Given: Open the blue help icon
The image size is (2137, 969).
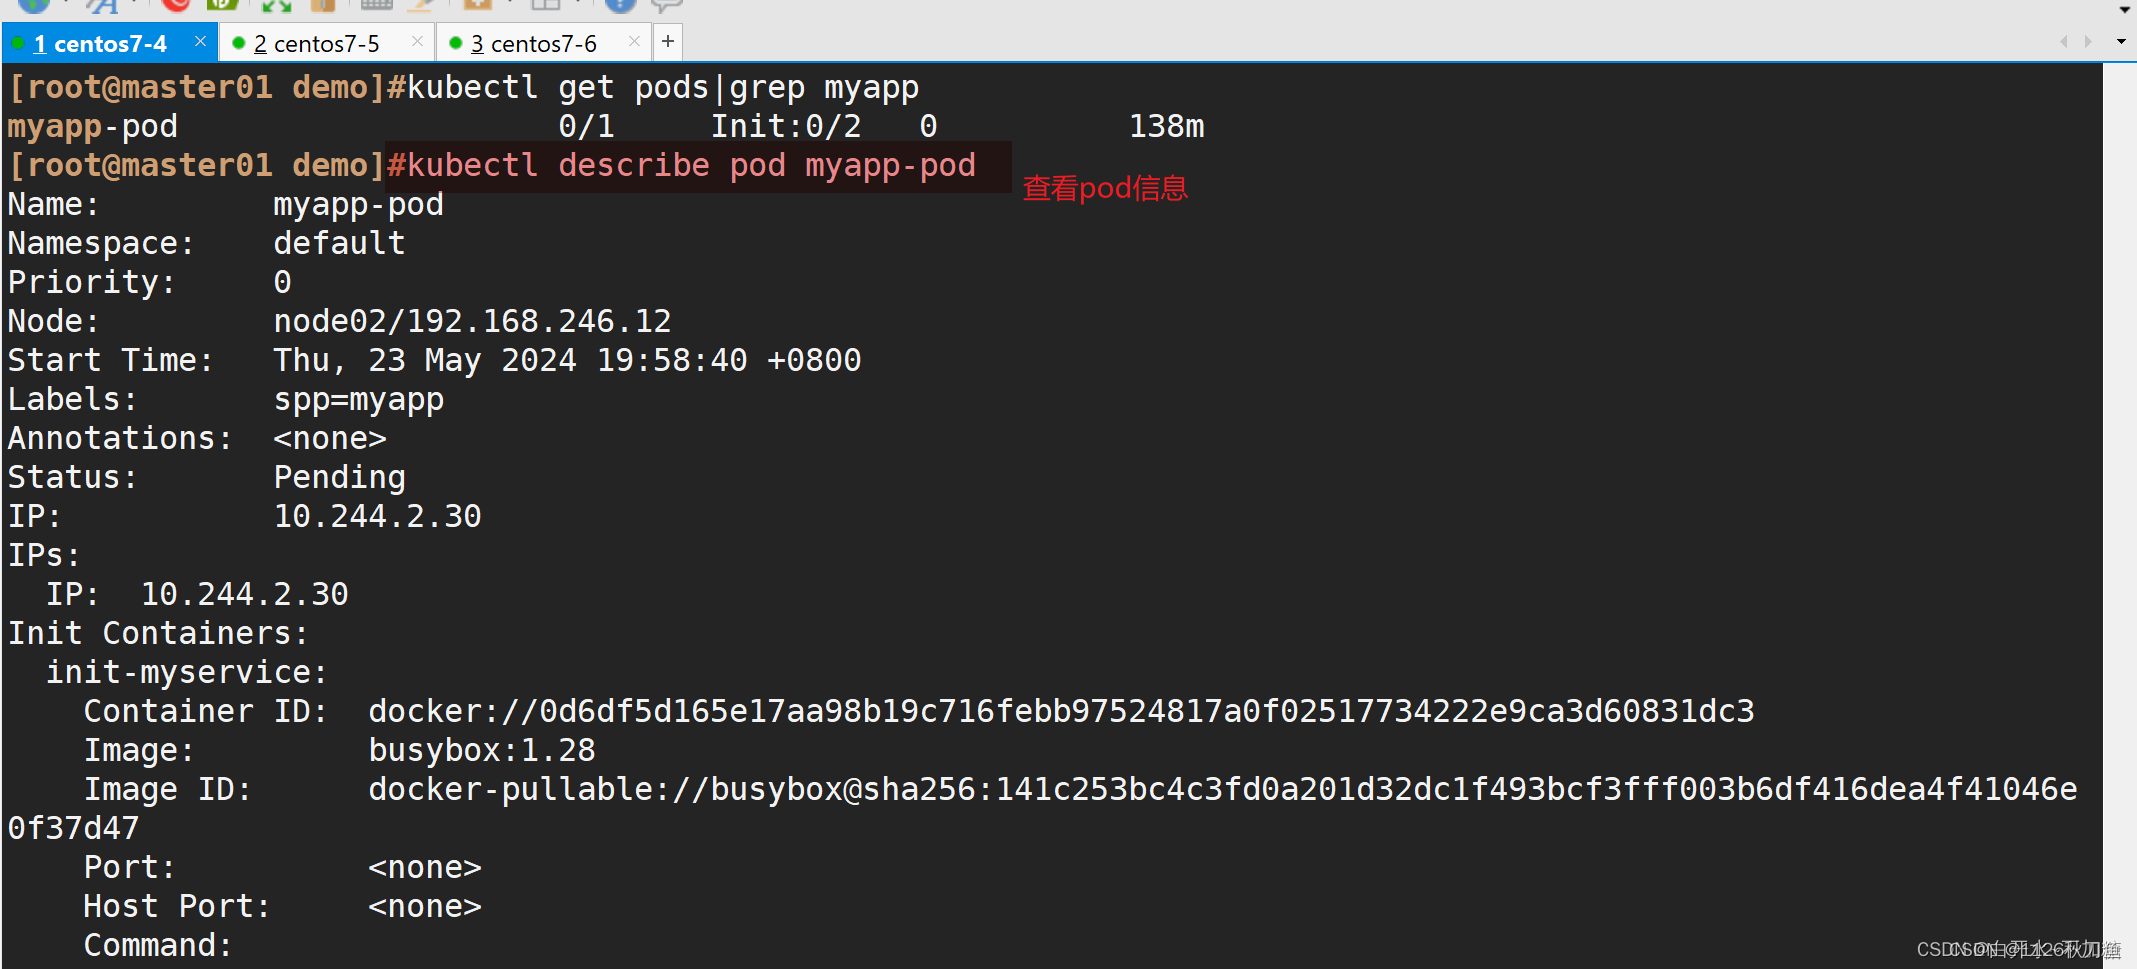Looking at the screenshot, I should [620, 4].
